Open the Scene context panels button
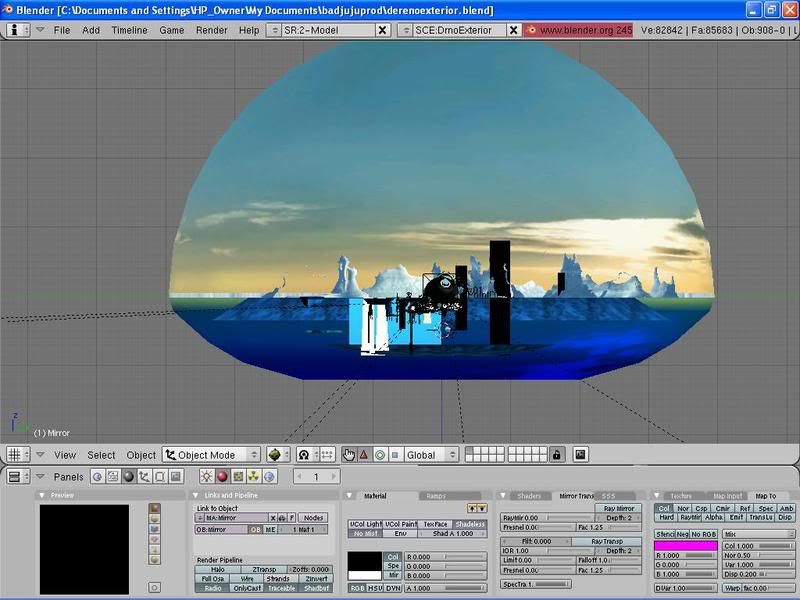 [176, 477]
